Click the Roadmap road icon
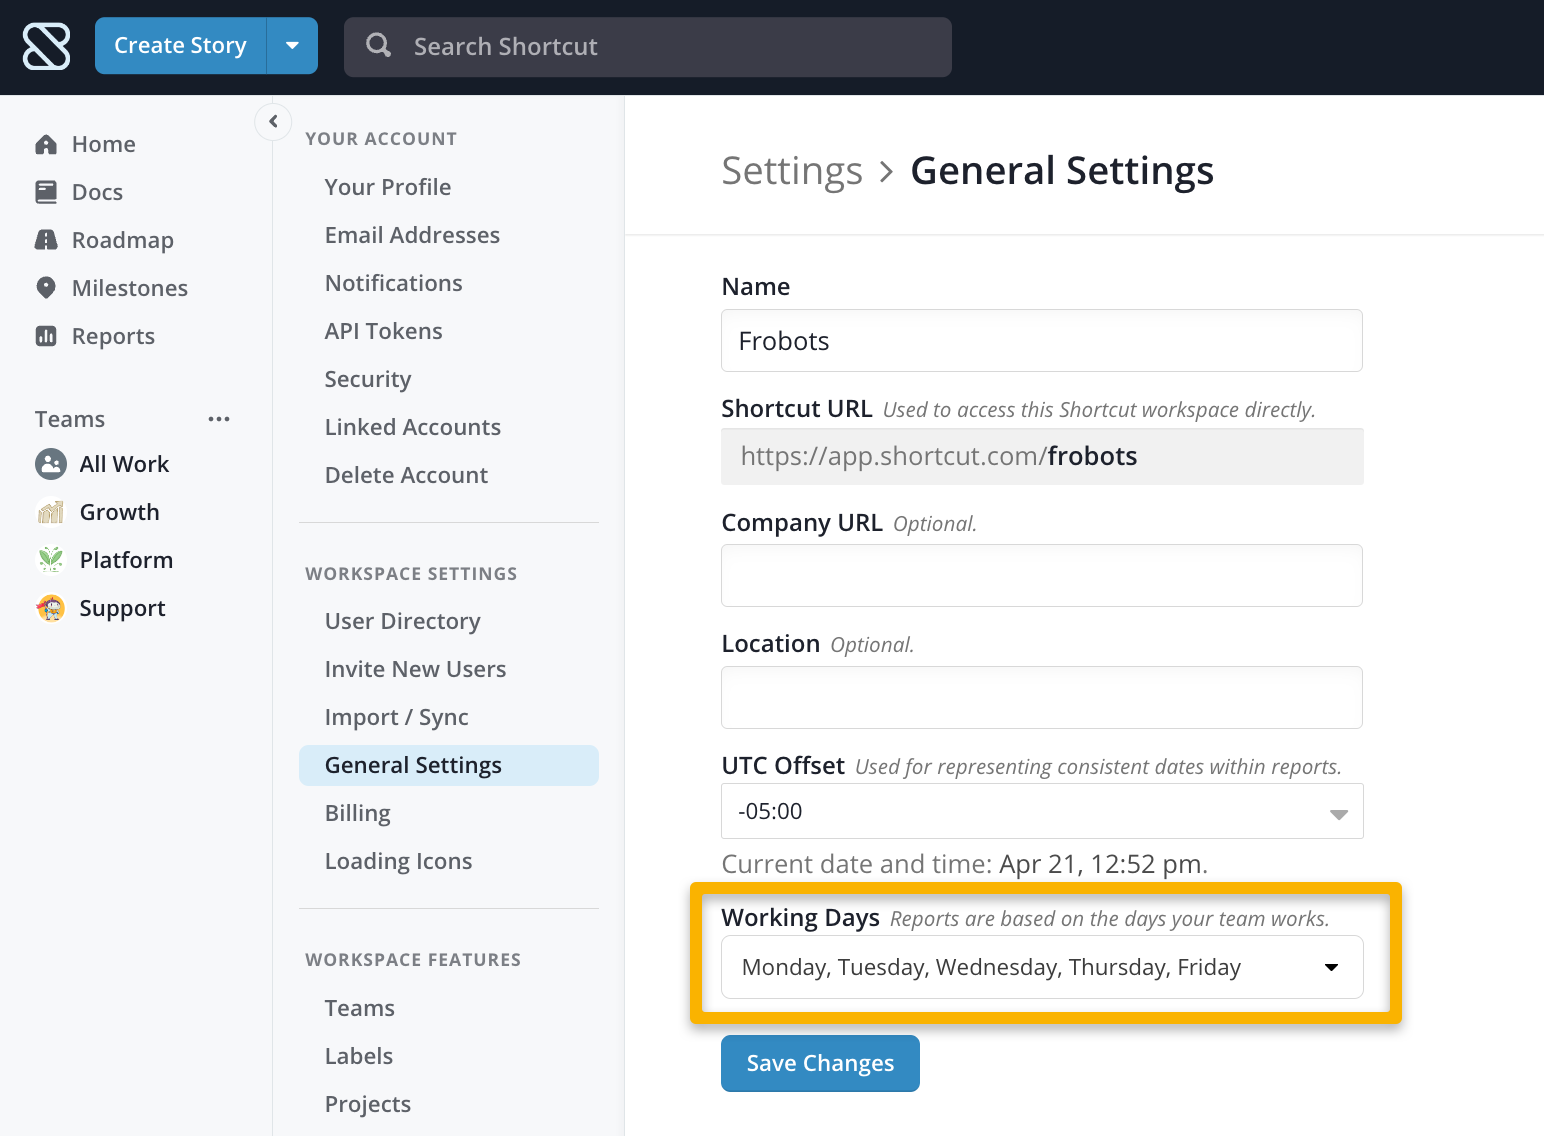Image resolution: width=1544 pixels, height=1136 pixels. (x=46, y=240)
